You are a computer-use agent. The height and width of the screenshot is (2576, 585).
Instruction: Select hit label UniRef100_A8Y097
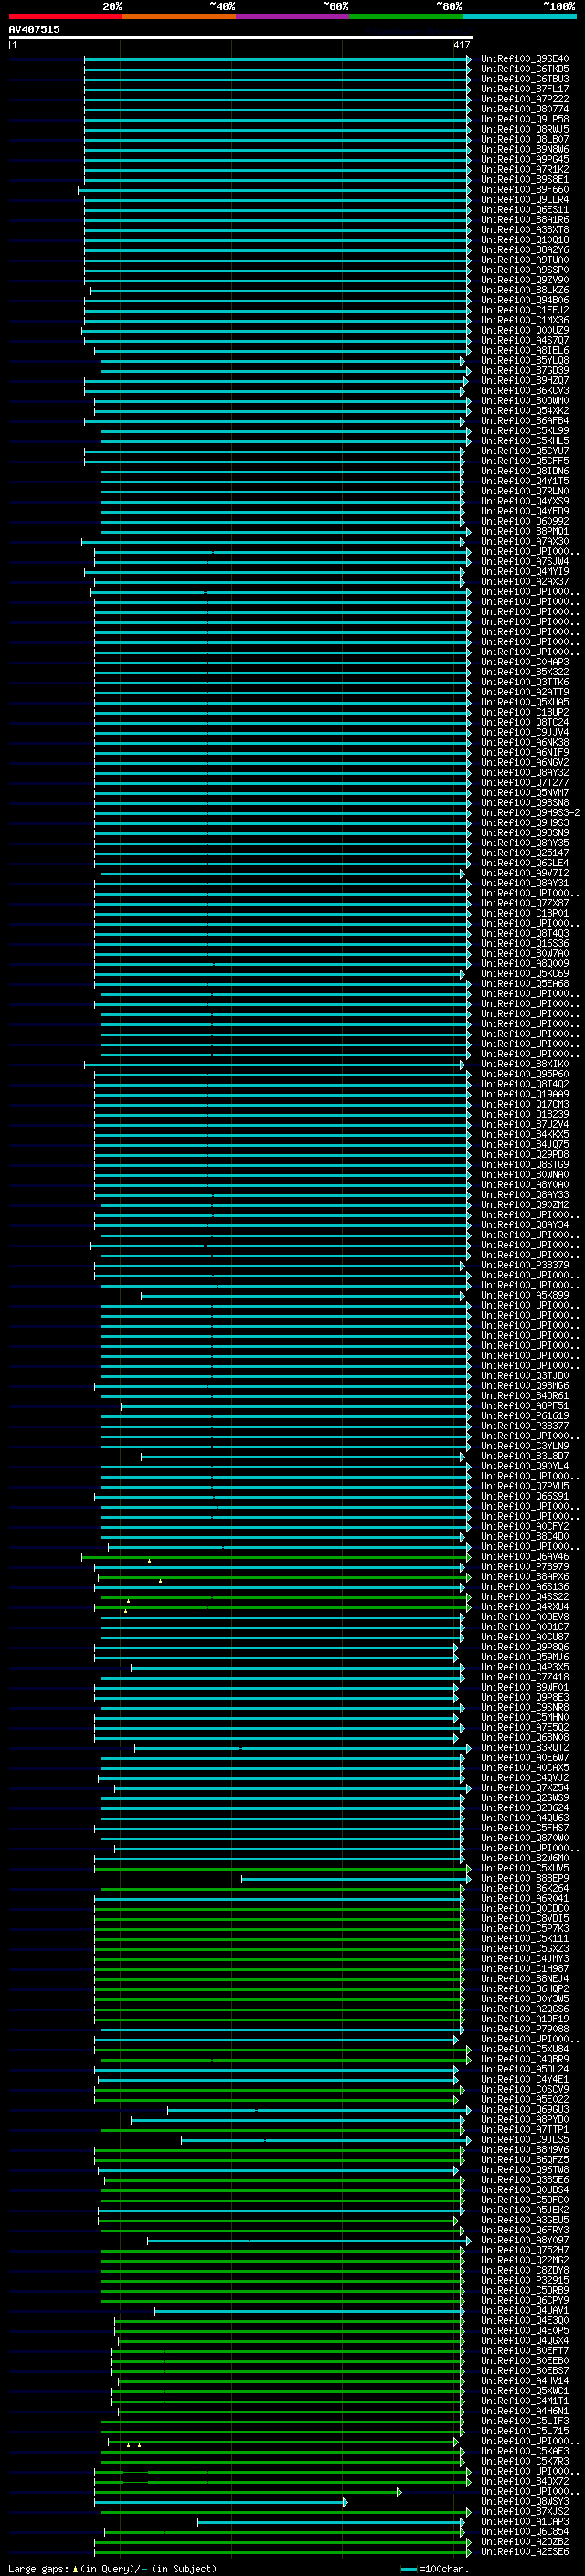click(x=524, y=2240)
